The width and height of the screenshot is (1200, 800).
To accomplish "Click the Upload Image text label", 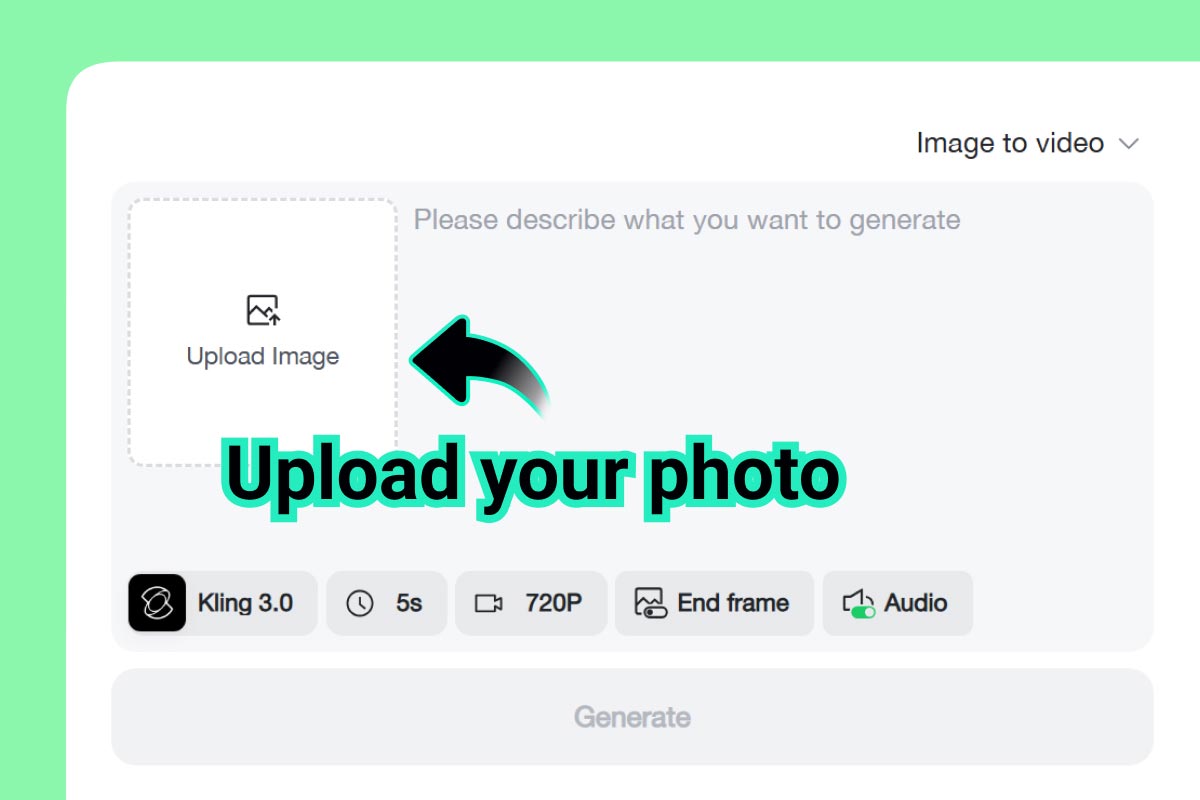I will (263, 356).
